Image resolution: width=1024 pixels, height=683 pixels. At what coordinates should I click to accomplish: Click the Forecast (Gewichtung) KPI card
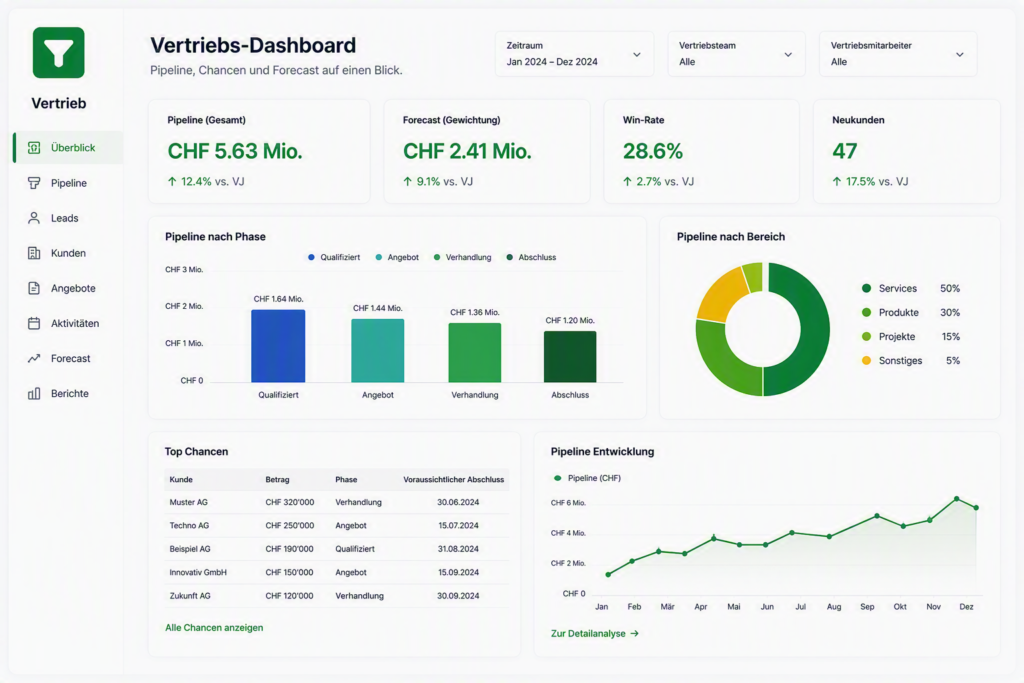(487, 151)
